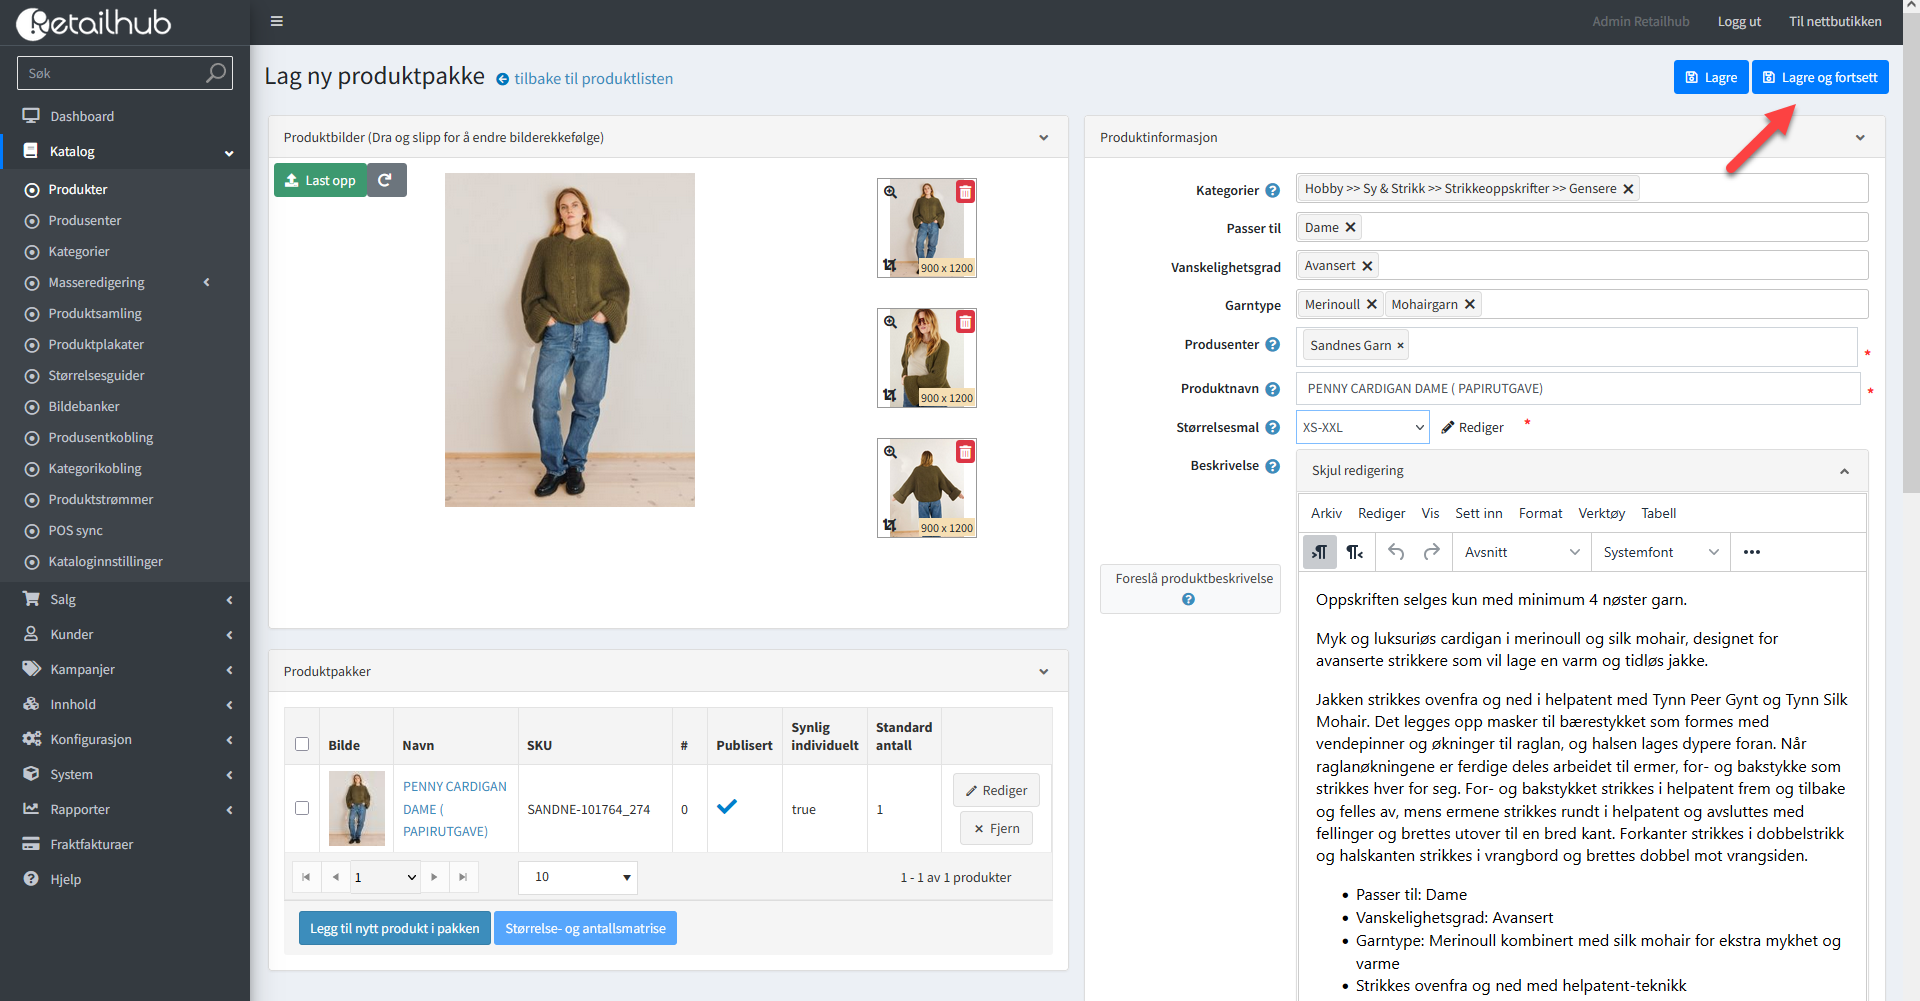Click help icon next to Kategorier label
The image size is (1920, 1001).
[x=1272, y=190]
